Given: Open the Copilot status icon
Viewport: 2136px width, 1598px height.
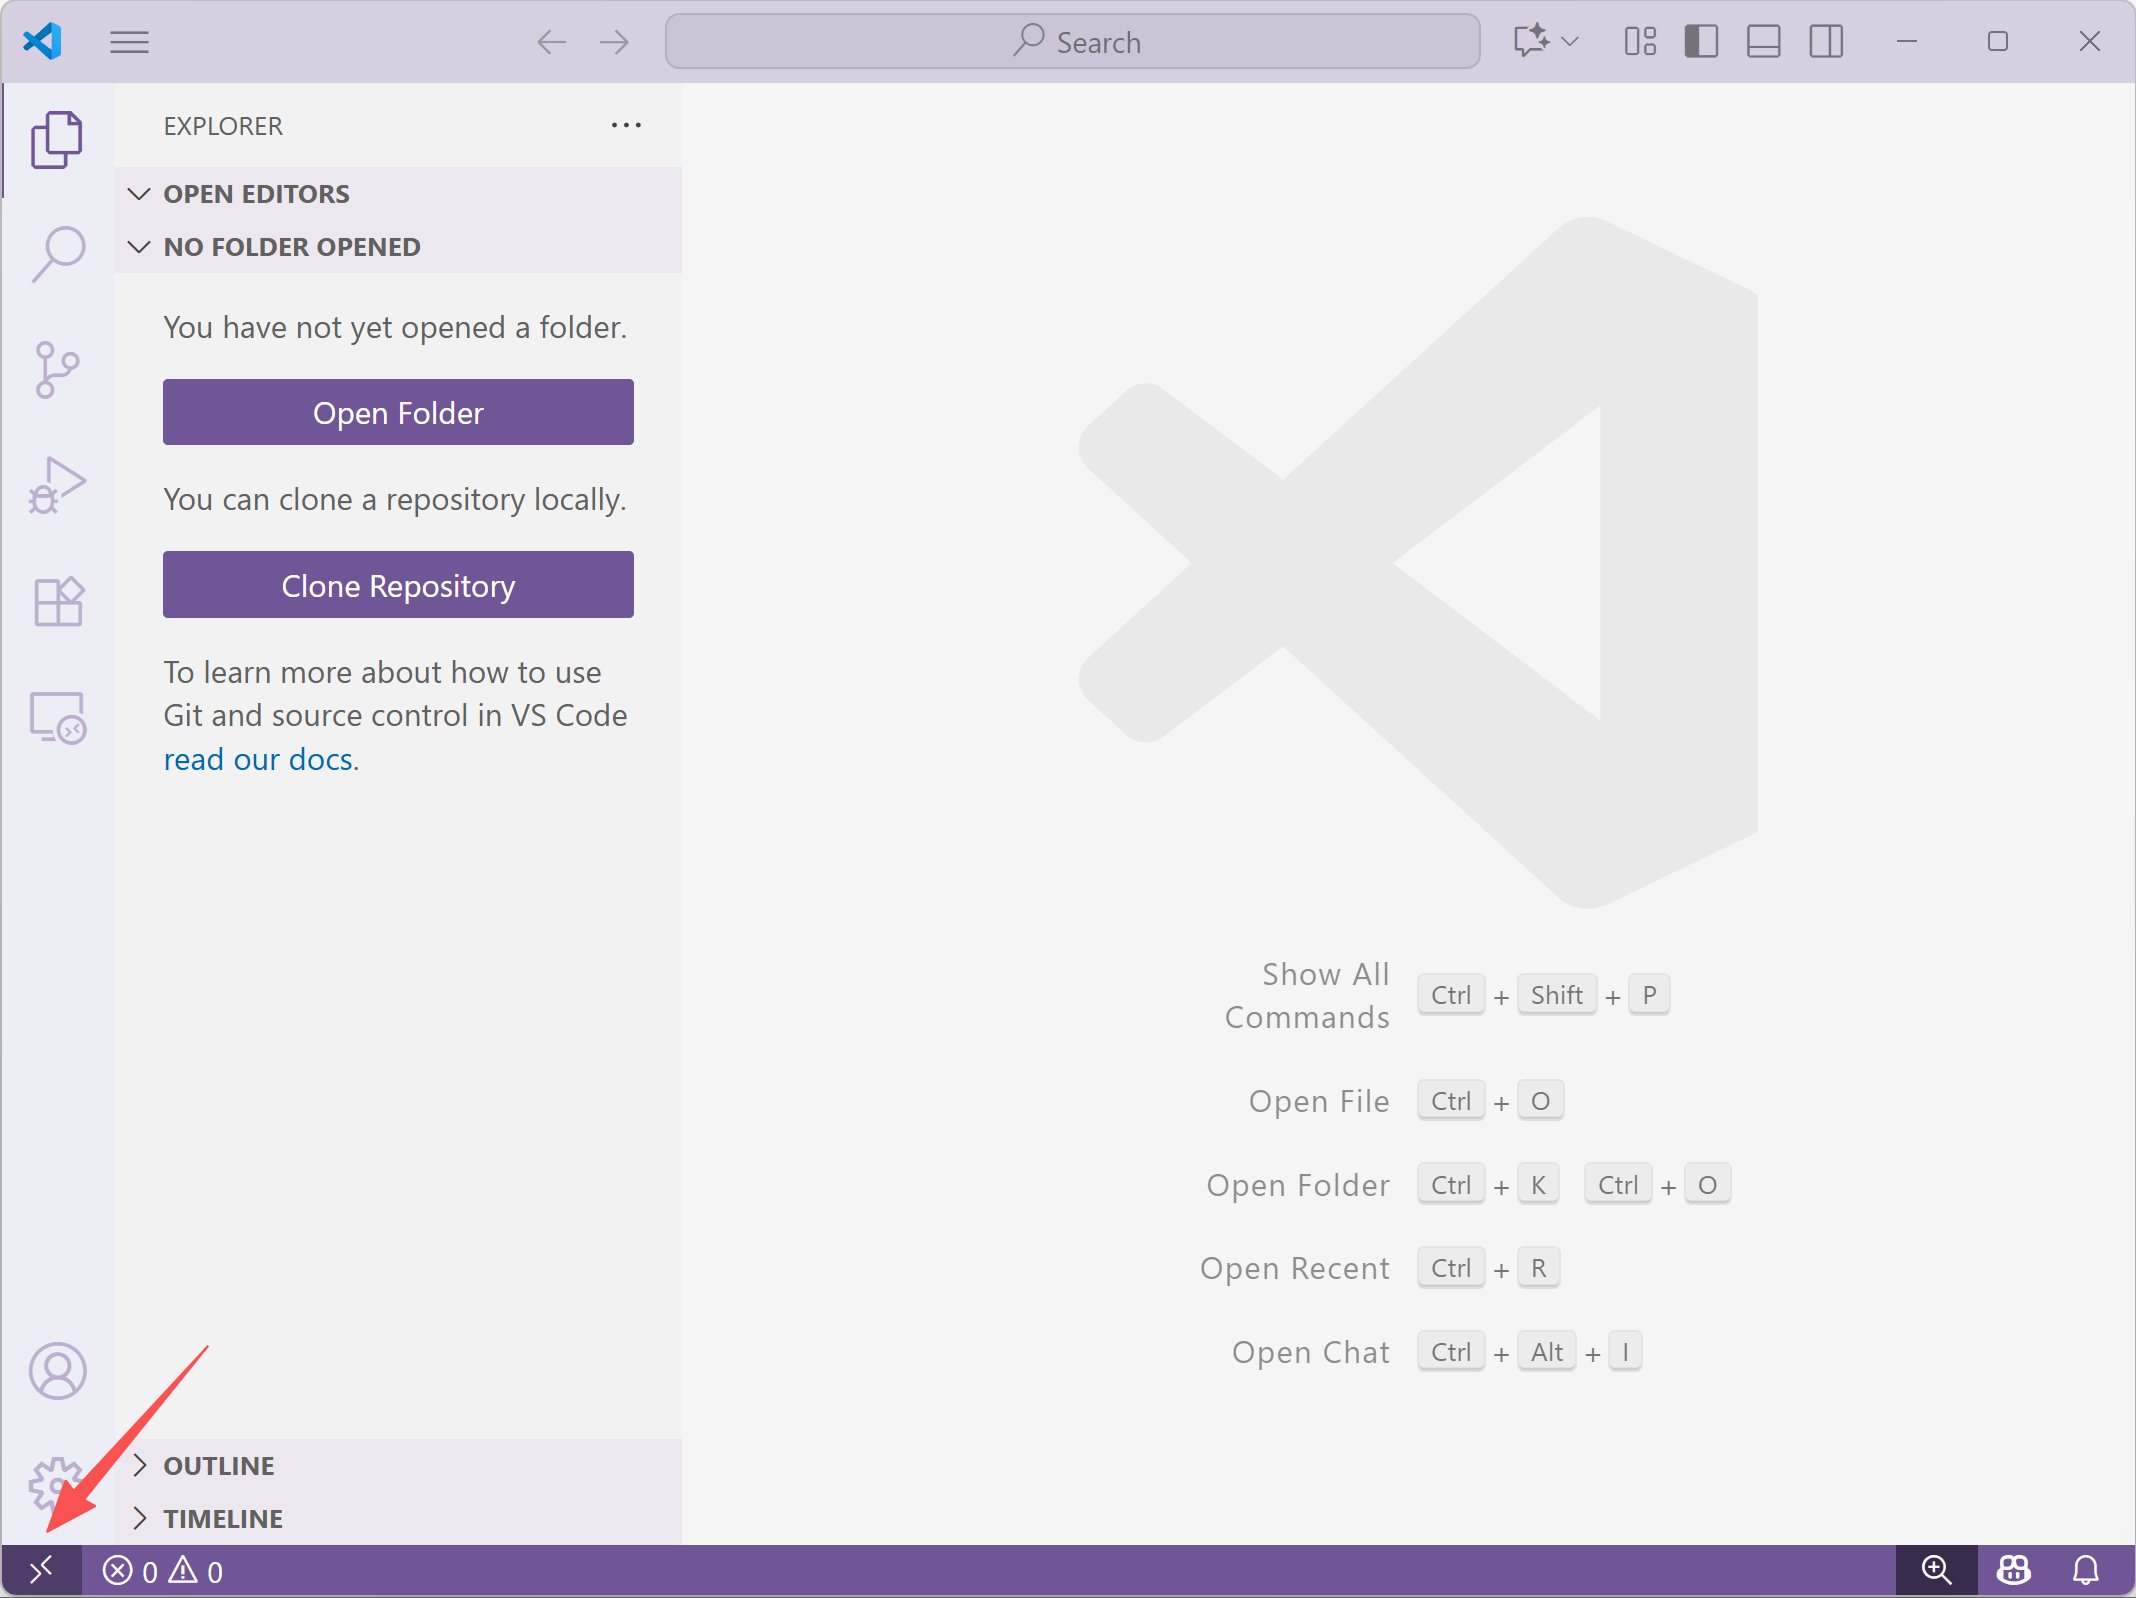Looking at the screenshot, I should tap(2013, 1570).
